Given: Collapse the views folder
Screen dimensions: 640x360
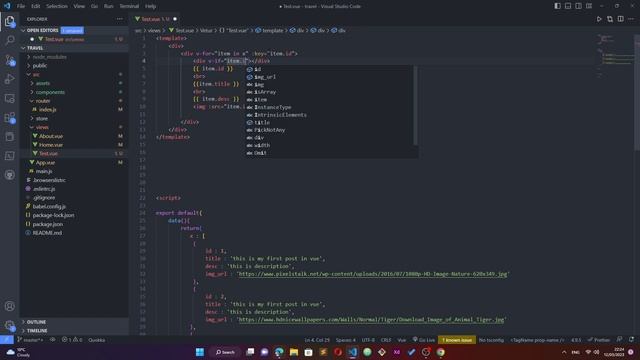Looking at the screenshot, I should coord(42,127).
